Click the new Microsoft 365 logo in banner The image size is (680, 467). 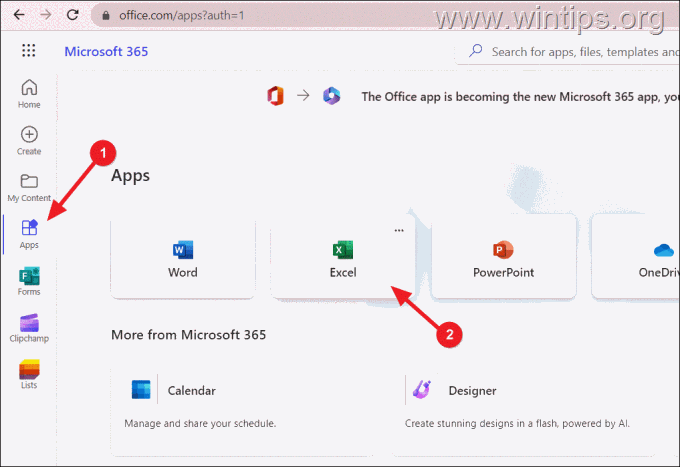point(332,96)
